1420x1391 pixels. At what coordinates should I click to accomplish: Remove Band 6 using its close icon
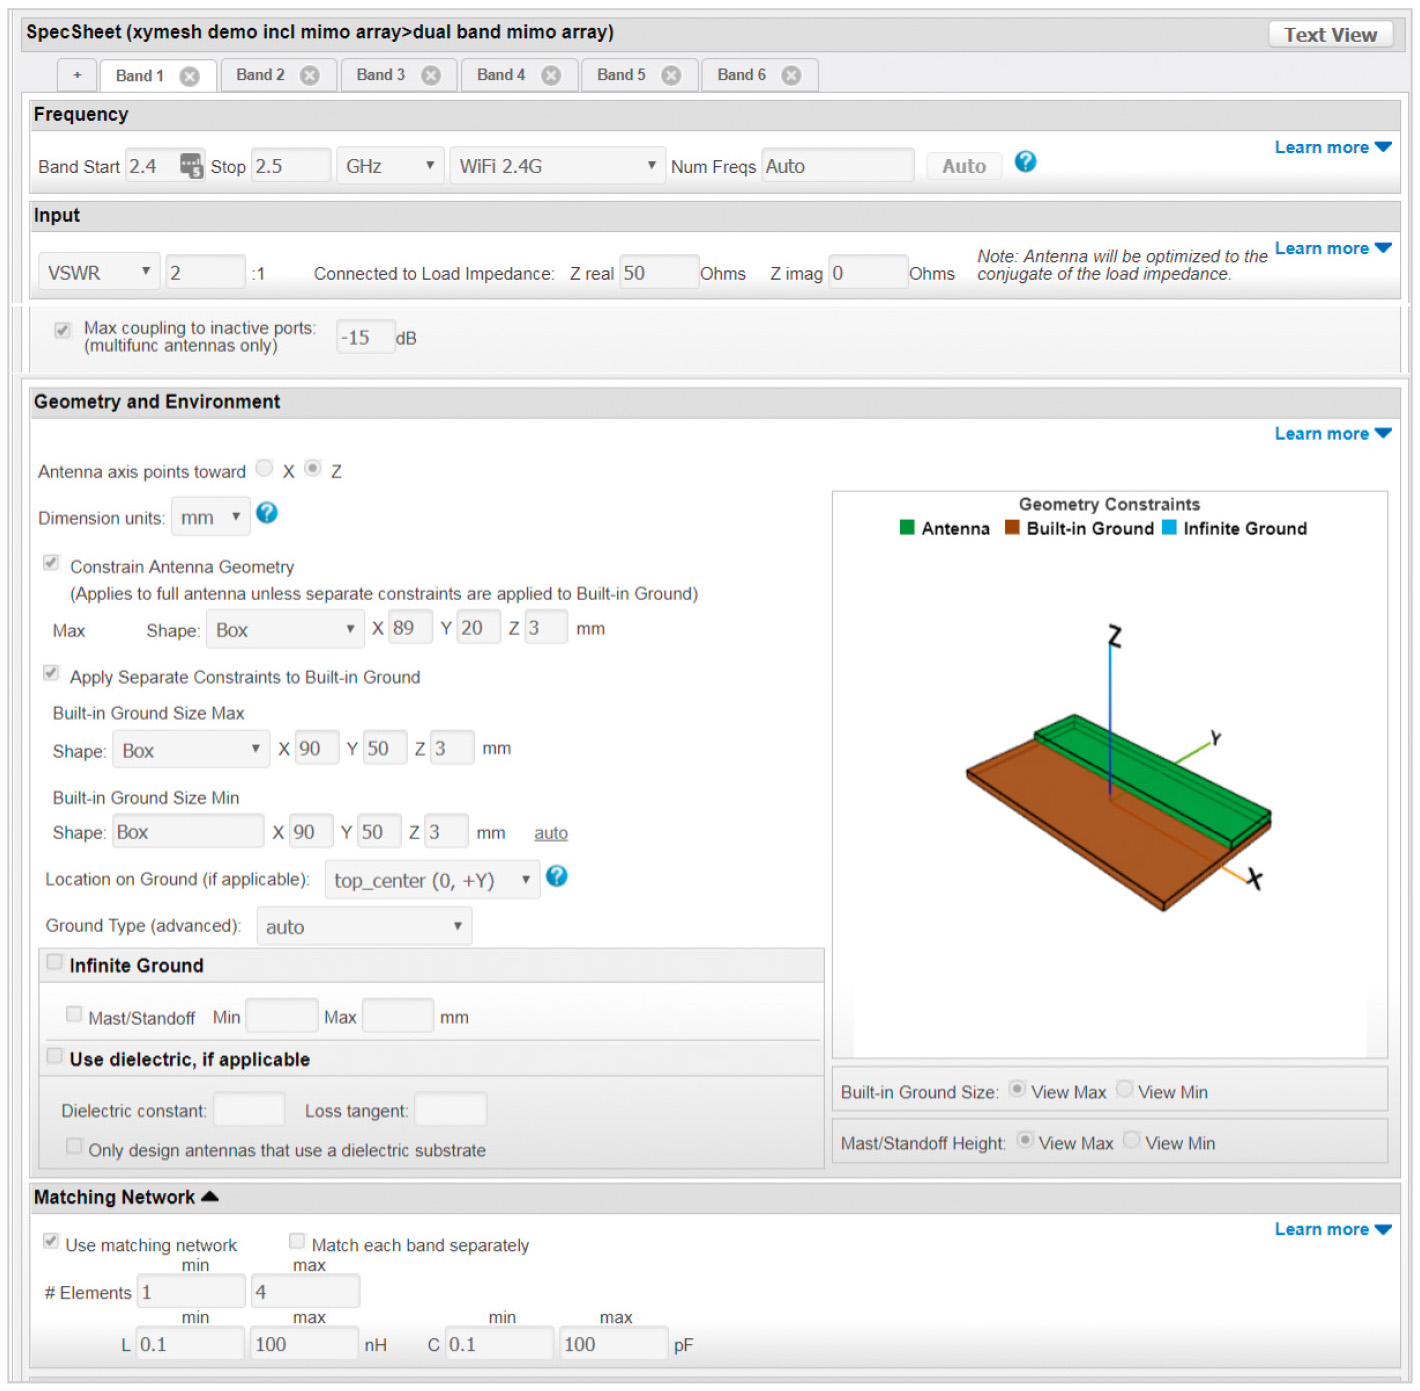791,76
